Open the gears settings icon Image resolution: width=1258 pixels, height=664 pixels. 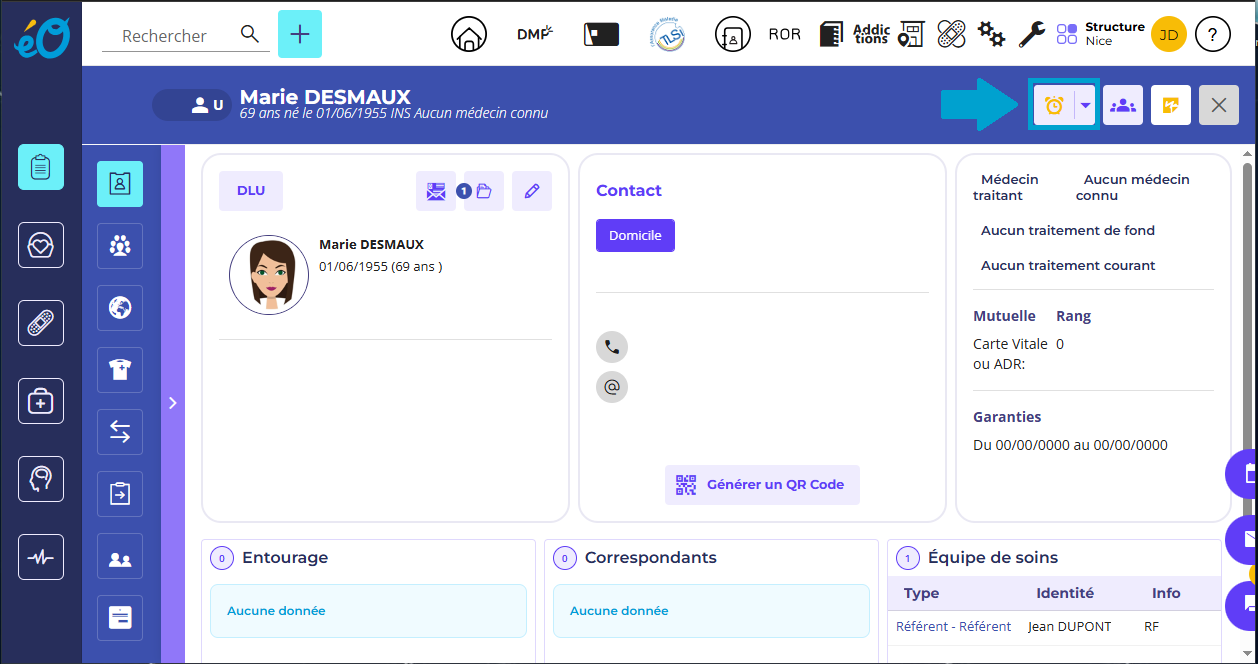991,35
